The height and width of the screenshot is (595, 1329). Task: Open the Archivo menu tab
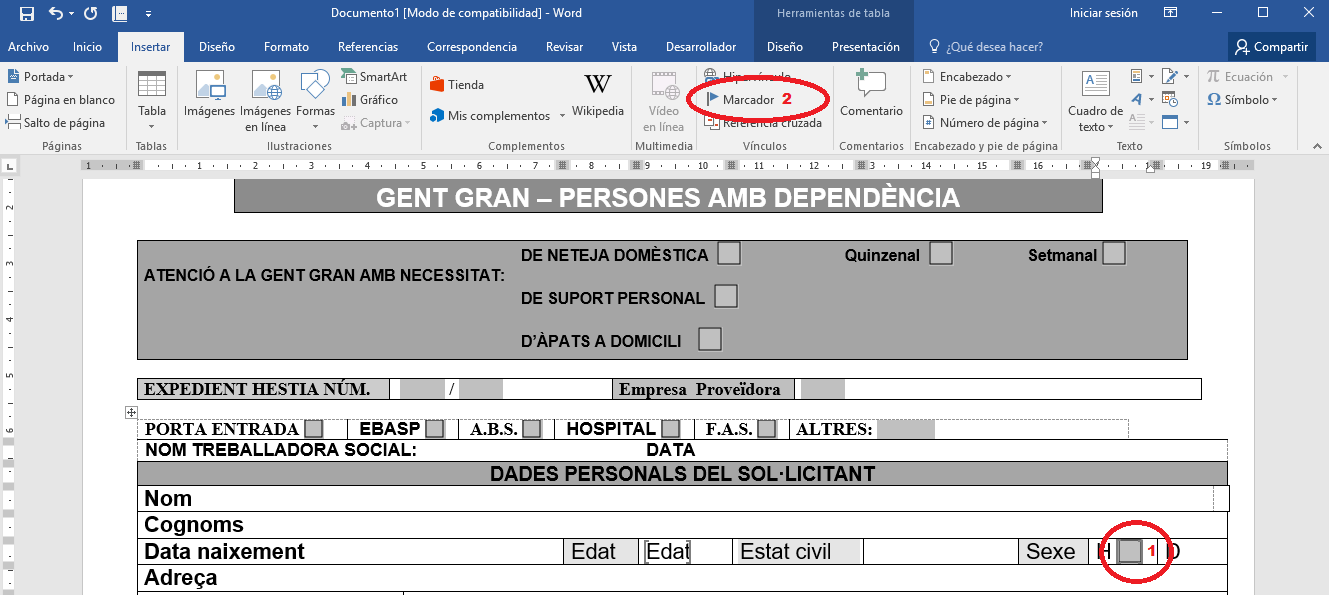28,47
